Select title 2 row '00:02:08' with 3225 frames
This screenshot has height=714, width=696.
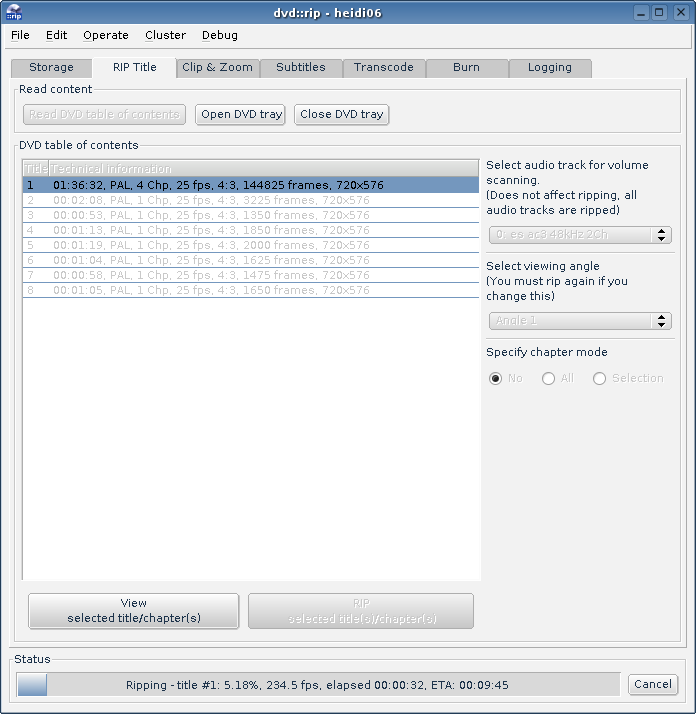251,200
